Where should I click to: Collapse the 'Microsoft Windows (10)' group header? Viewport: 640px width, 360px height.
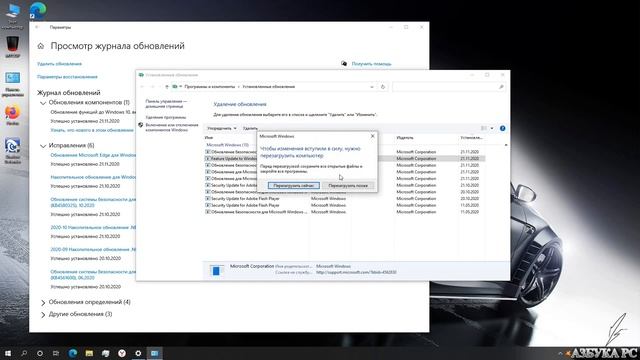point(227,144)
